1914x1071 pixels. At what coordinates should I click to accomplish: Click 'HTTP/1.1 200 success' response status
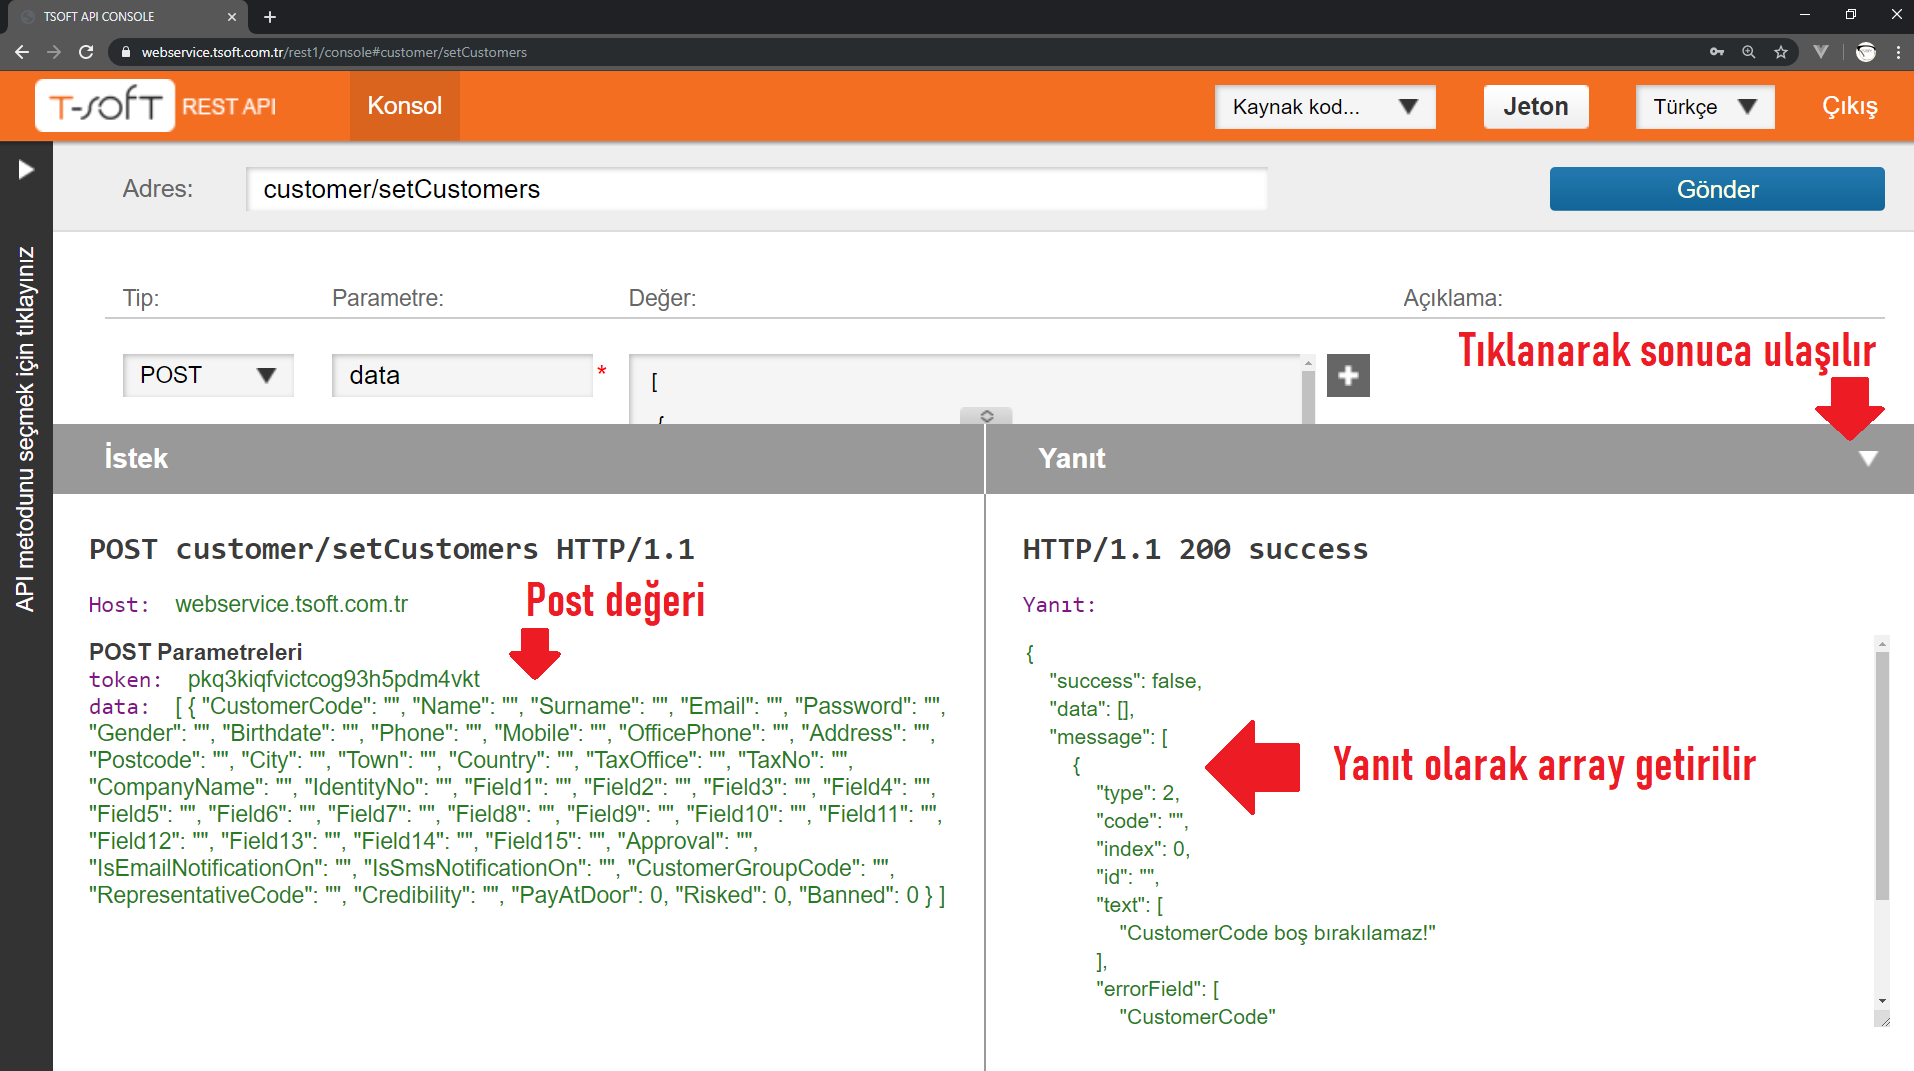pos(1195,549)
